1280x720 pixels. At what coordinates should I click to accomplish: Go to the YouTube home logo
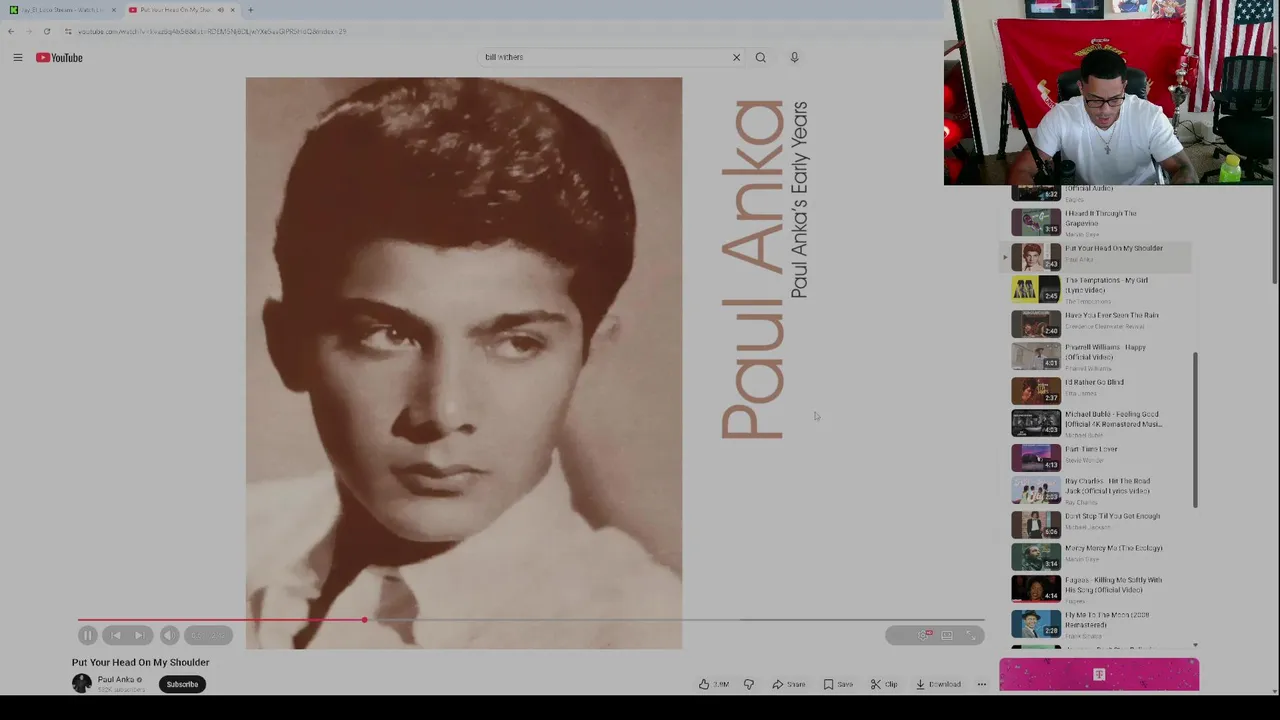[59, 58]
